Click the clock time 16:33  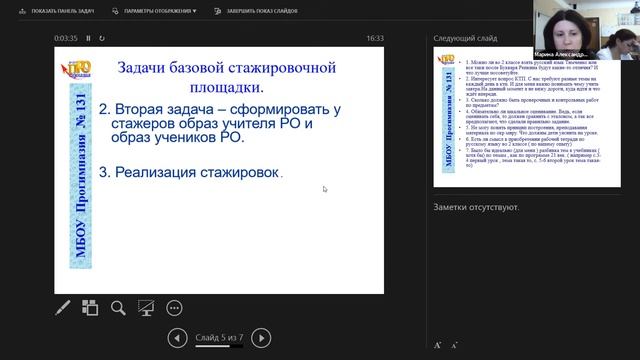[x=375, y=38]
